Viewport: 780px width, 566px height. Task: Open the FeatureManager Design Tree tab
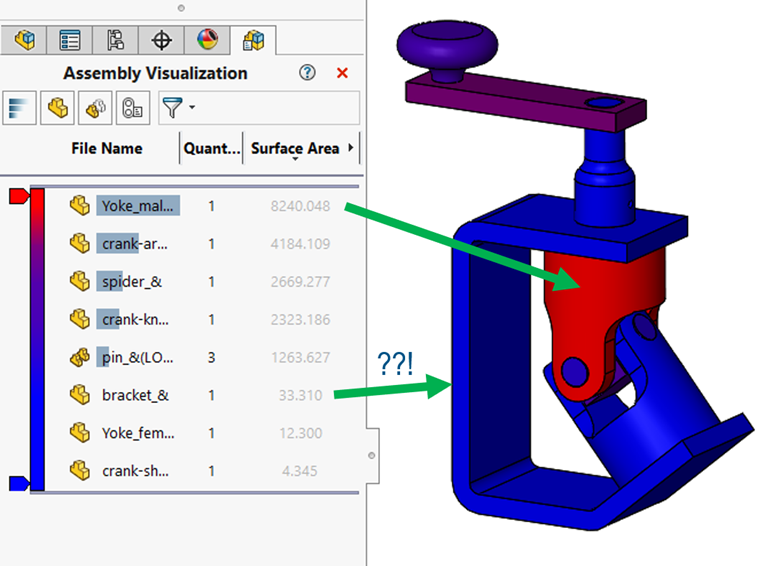point(24,40)
